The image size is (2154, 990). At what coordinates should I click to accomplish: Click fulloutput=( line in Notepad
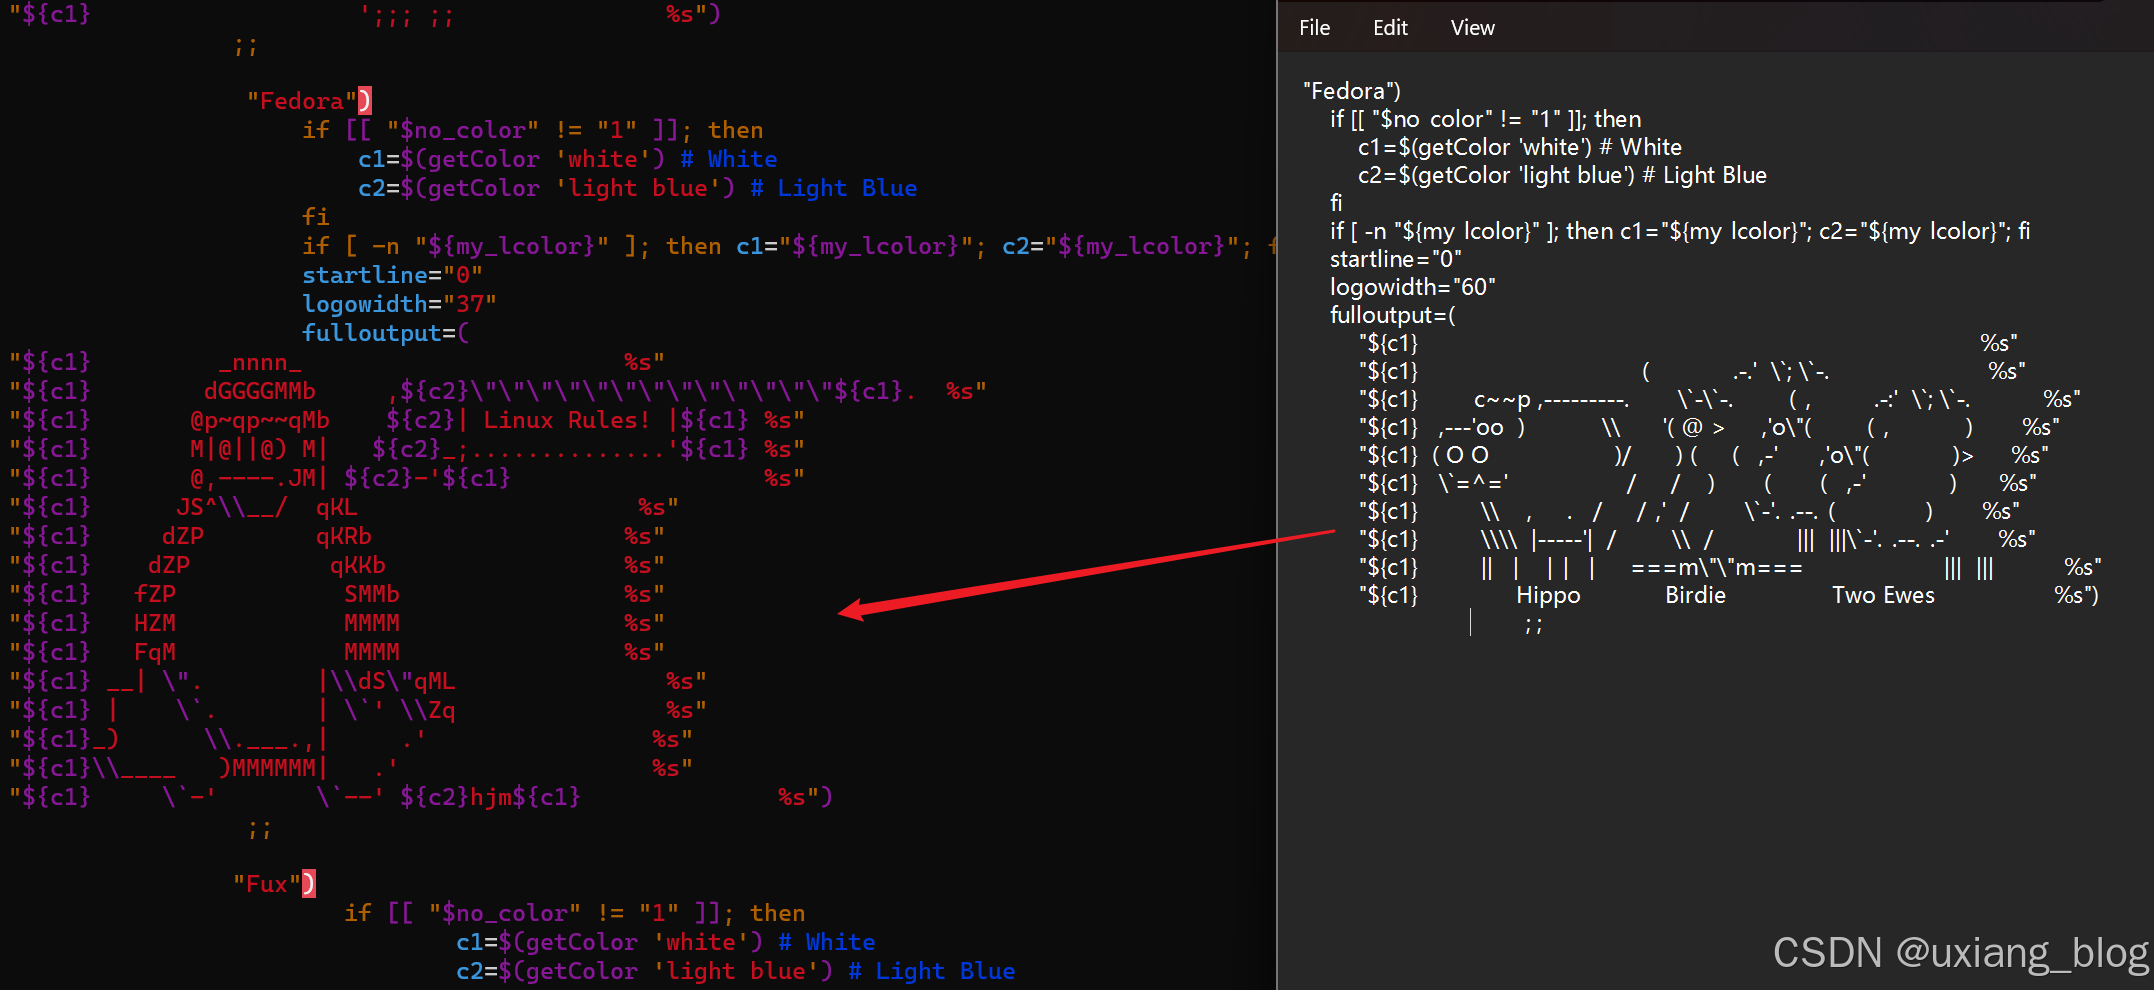(1393, 315)
